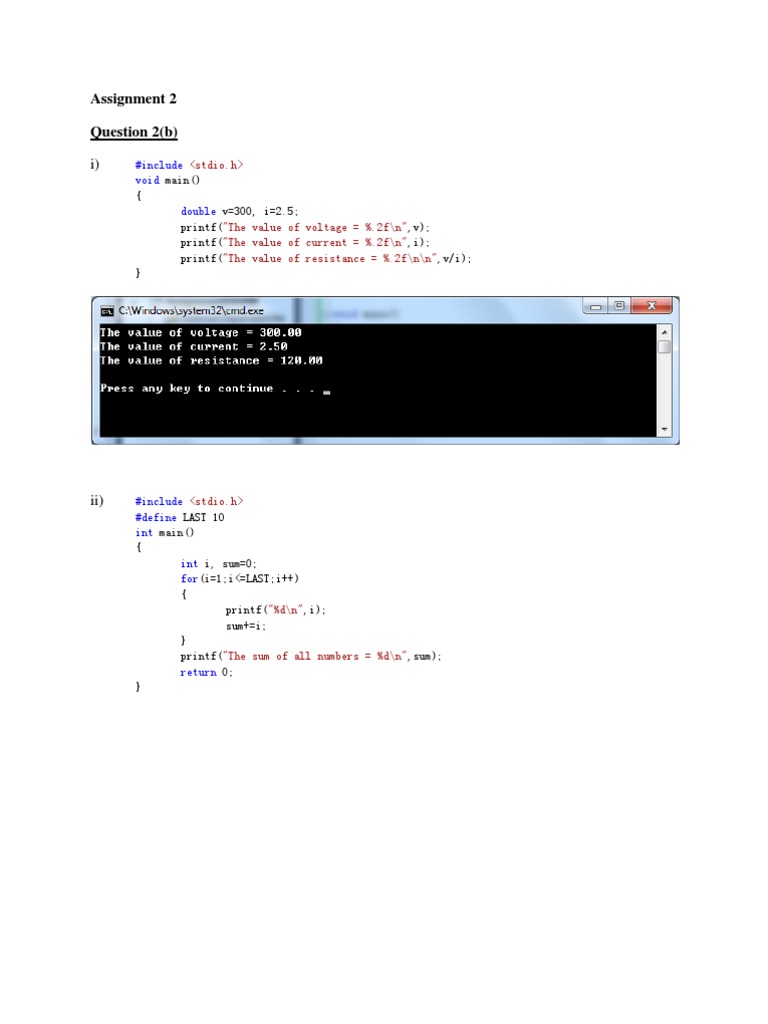The image size is (768, 1024).
Task: Click the '#define LAST 10' code line
Action: click(180, 517)
